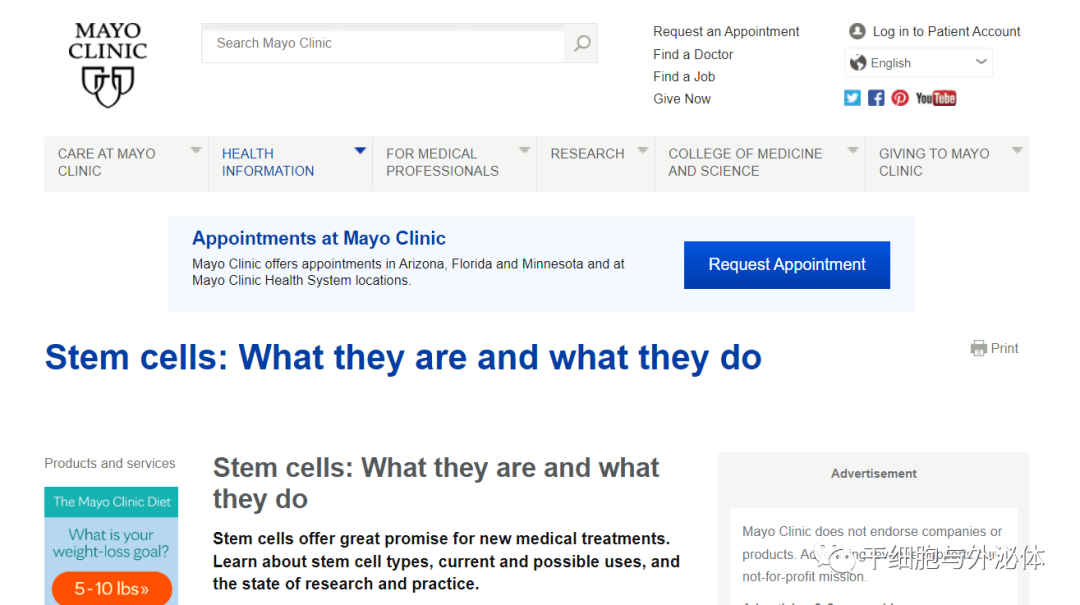Go to Find a Doctor
1080x605 pixels.
coord(693,54)
